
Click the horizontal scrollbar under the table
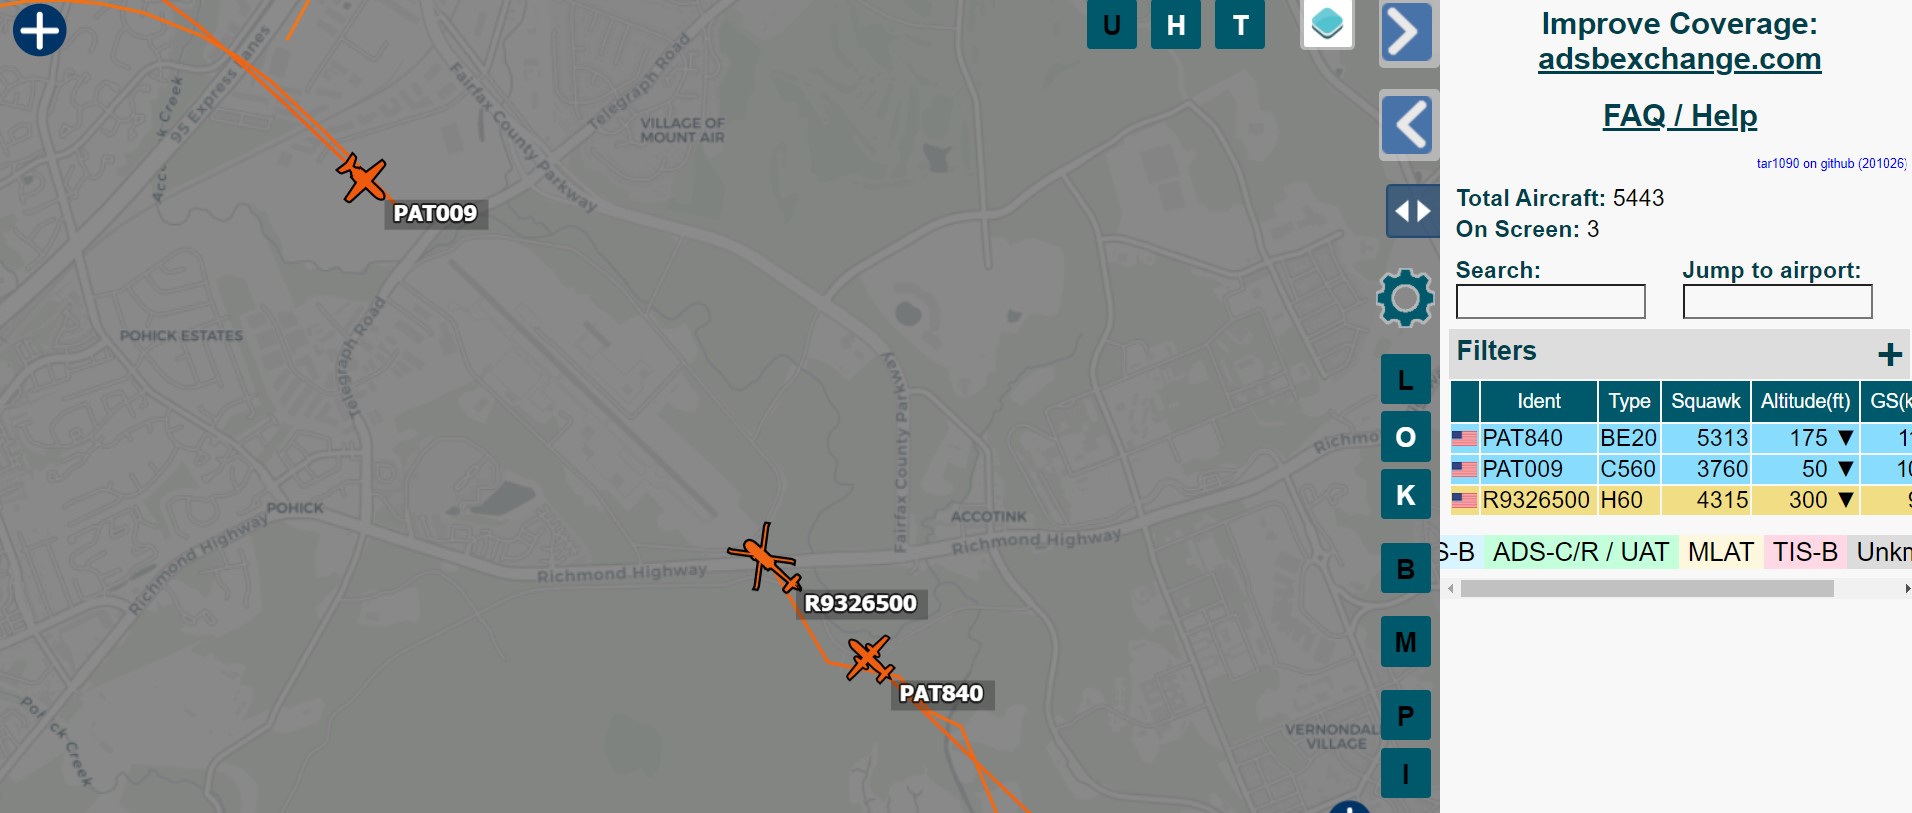point(1647,589)
